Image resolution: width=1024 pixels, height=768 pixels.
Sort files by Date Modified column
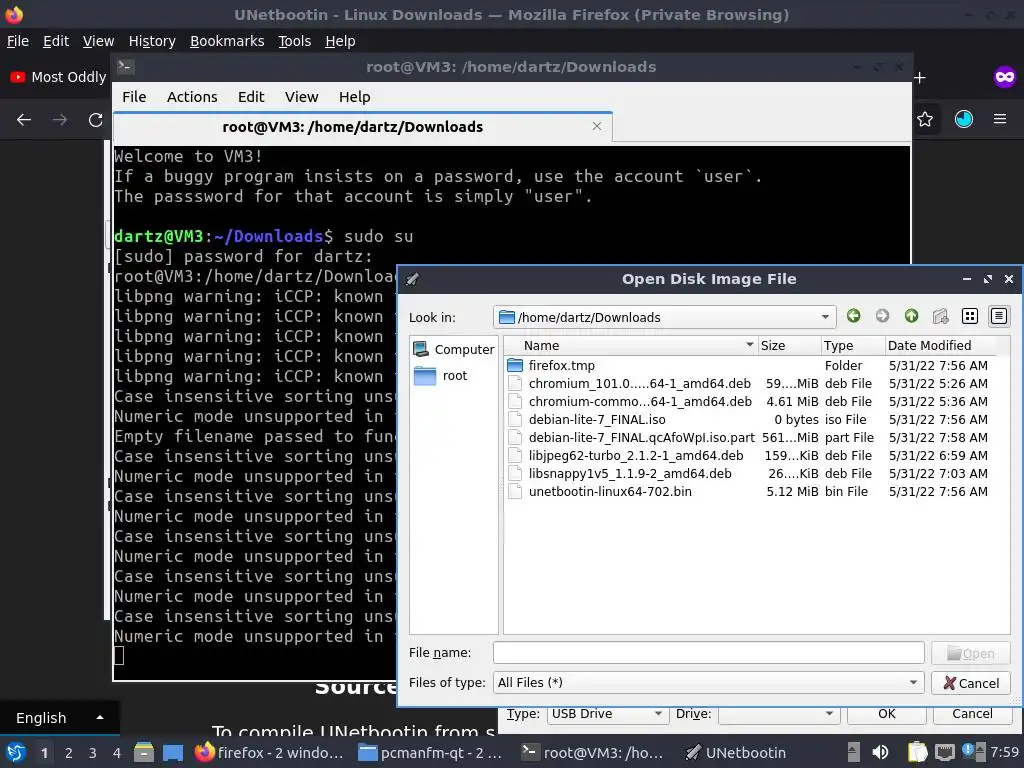pyautogui.click(x=940, y=345)
